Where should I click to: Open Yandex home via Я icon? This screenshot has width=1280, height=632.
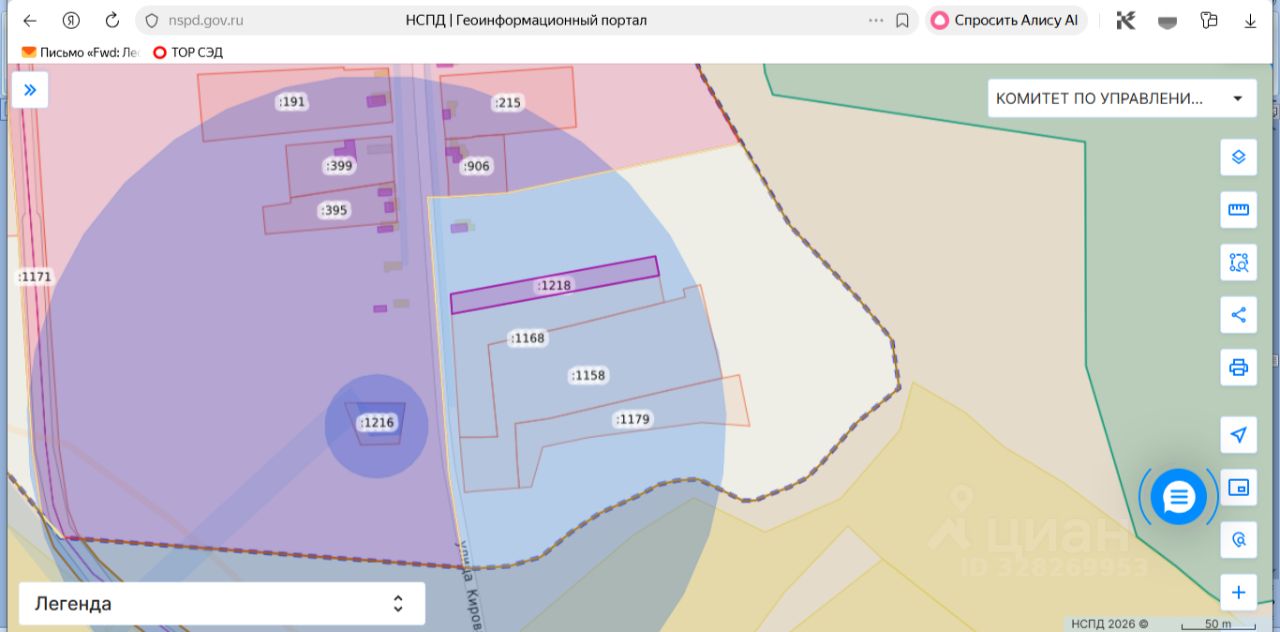(71, 20)
